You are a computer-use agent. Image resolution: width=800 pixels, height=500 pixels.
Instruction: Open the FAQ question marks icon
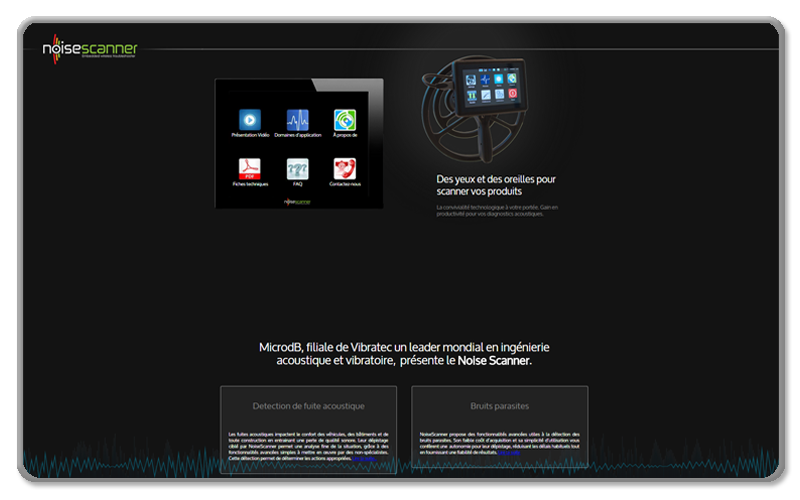[297, 169]
